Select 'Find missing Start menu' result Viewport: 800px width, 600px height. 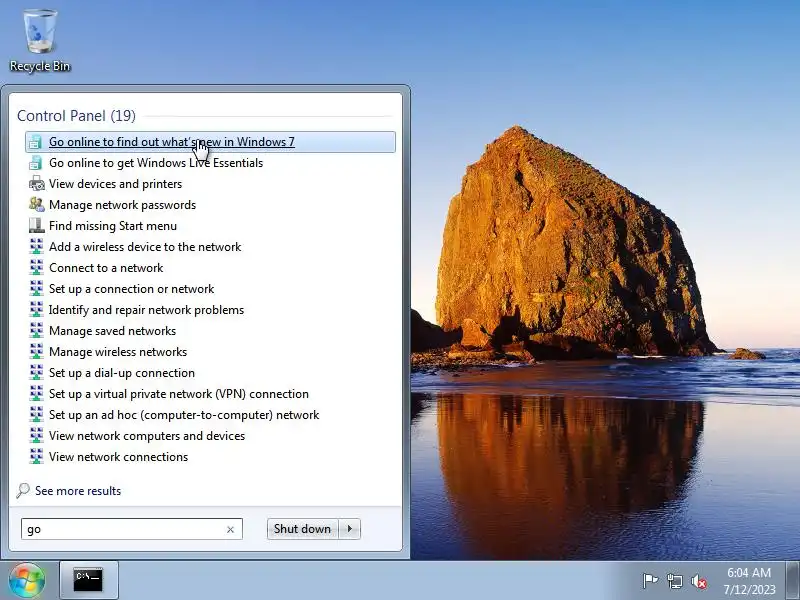(210, 226)
